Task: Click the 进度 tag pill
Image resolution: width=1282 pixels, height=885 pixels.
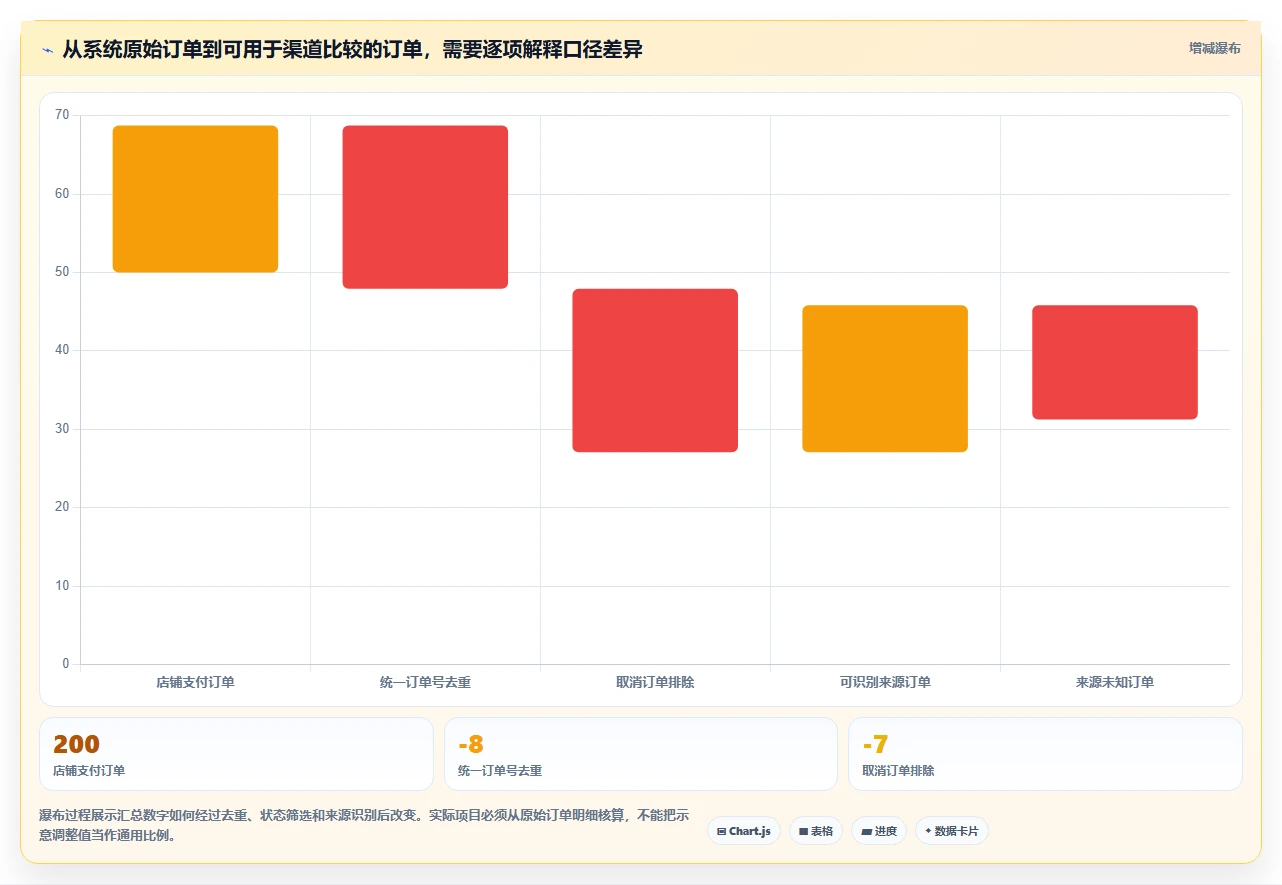Action: [879, 831]
